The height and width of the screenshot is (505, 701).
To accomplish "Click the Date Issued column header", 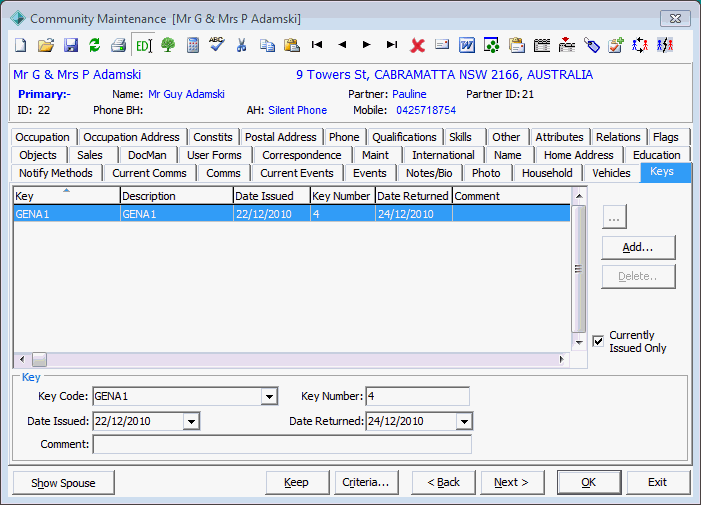I will pos(271,196).
